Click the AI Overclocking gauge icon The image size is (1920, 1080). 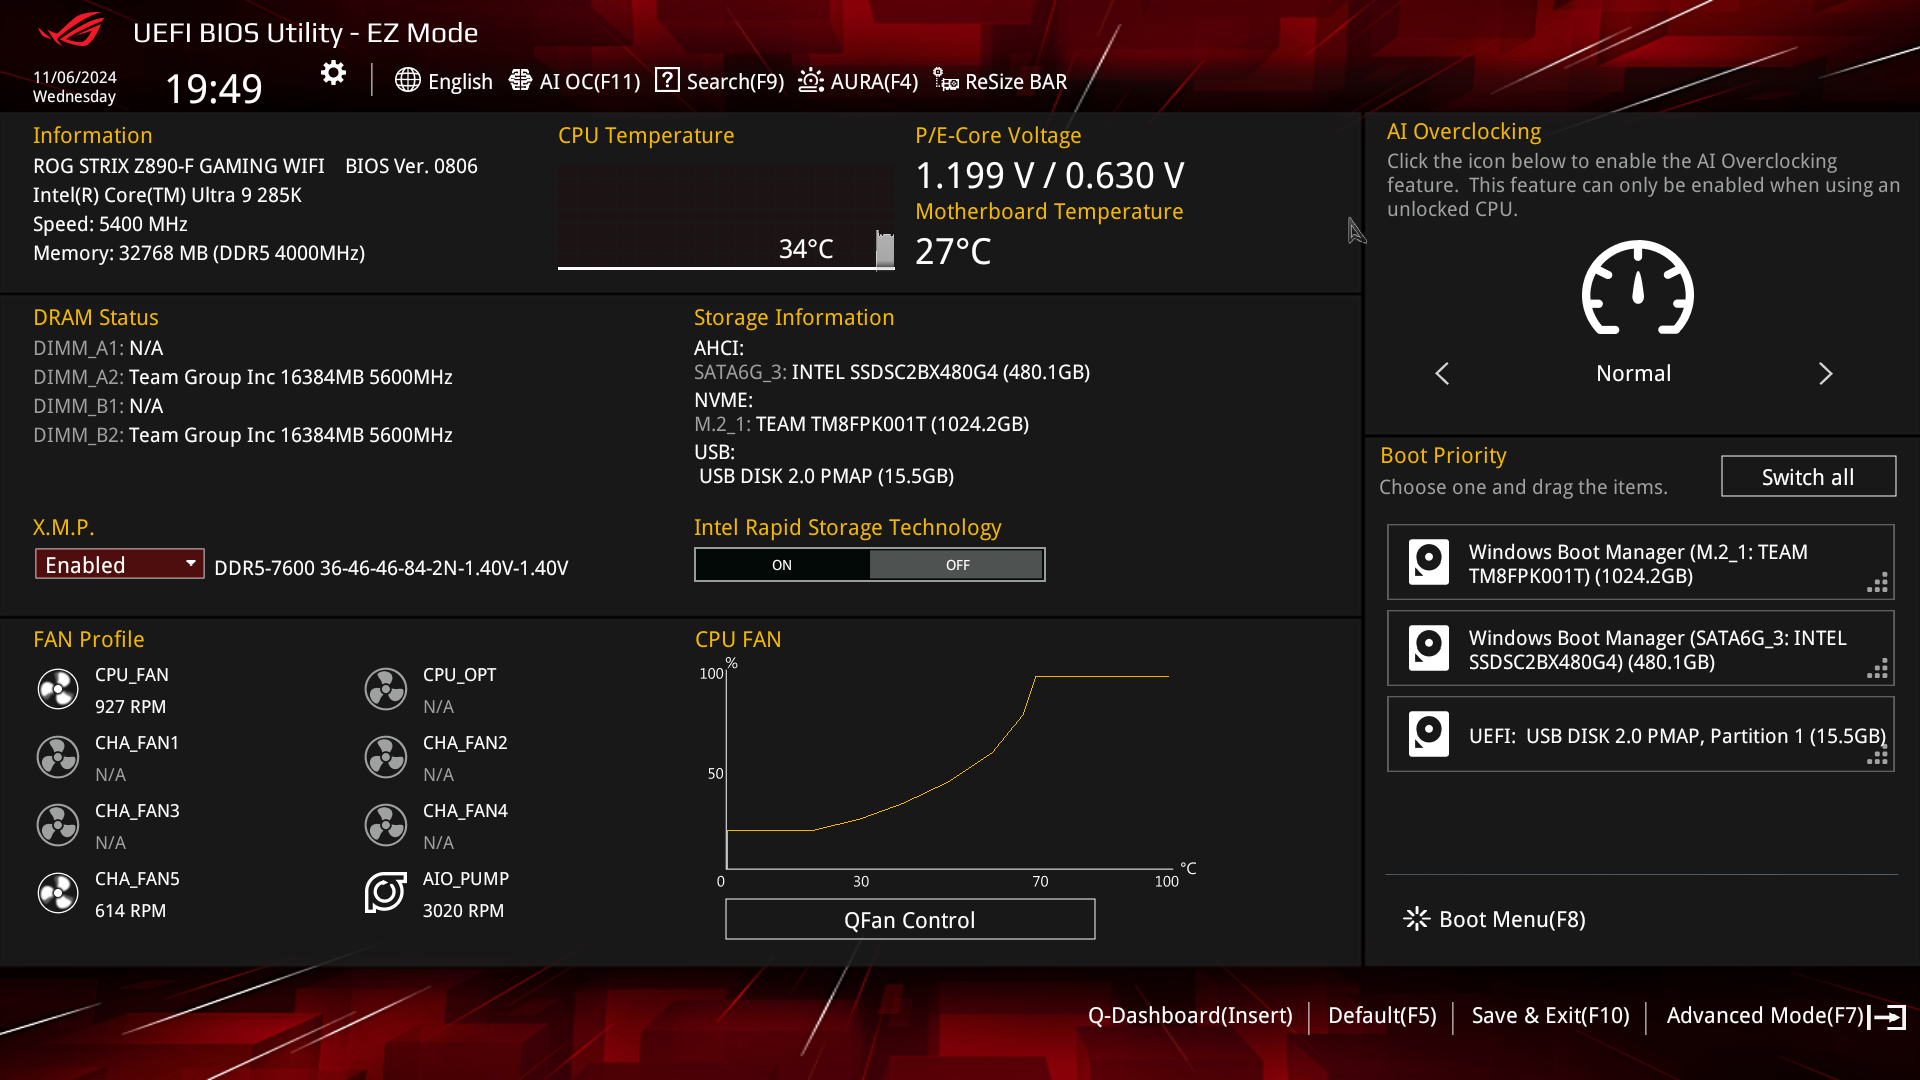1637,289
